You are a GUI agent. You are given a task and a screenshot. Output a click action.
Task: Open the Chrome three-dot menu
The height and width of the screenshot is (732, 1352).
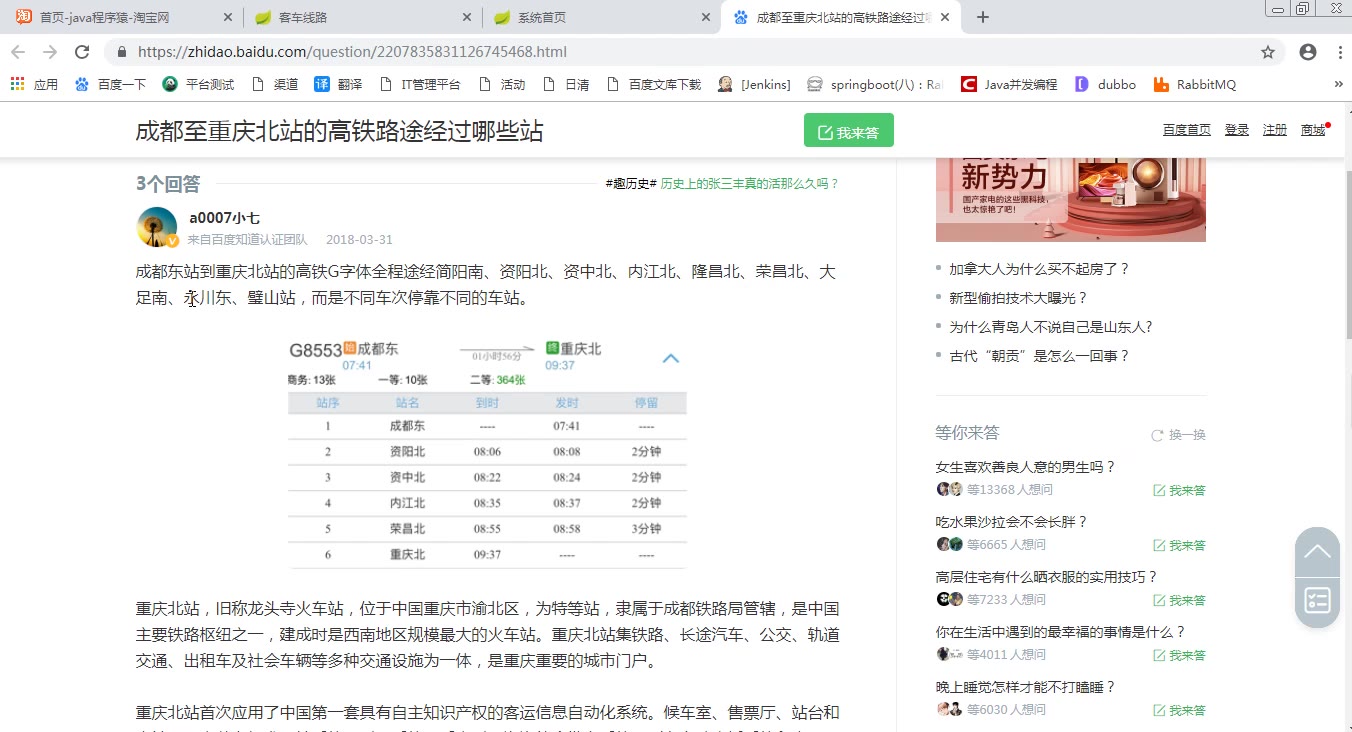click(x=1340, y=52)
